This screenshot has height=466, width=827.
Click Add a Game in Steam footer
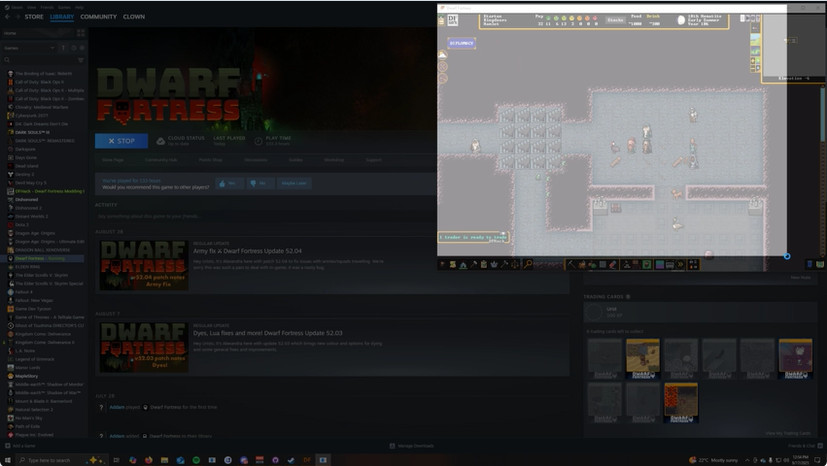pyautogui.click(x=20, y=446)
